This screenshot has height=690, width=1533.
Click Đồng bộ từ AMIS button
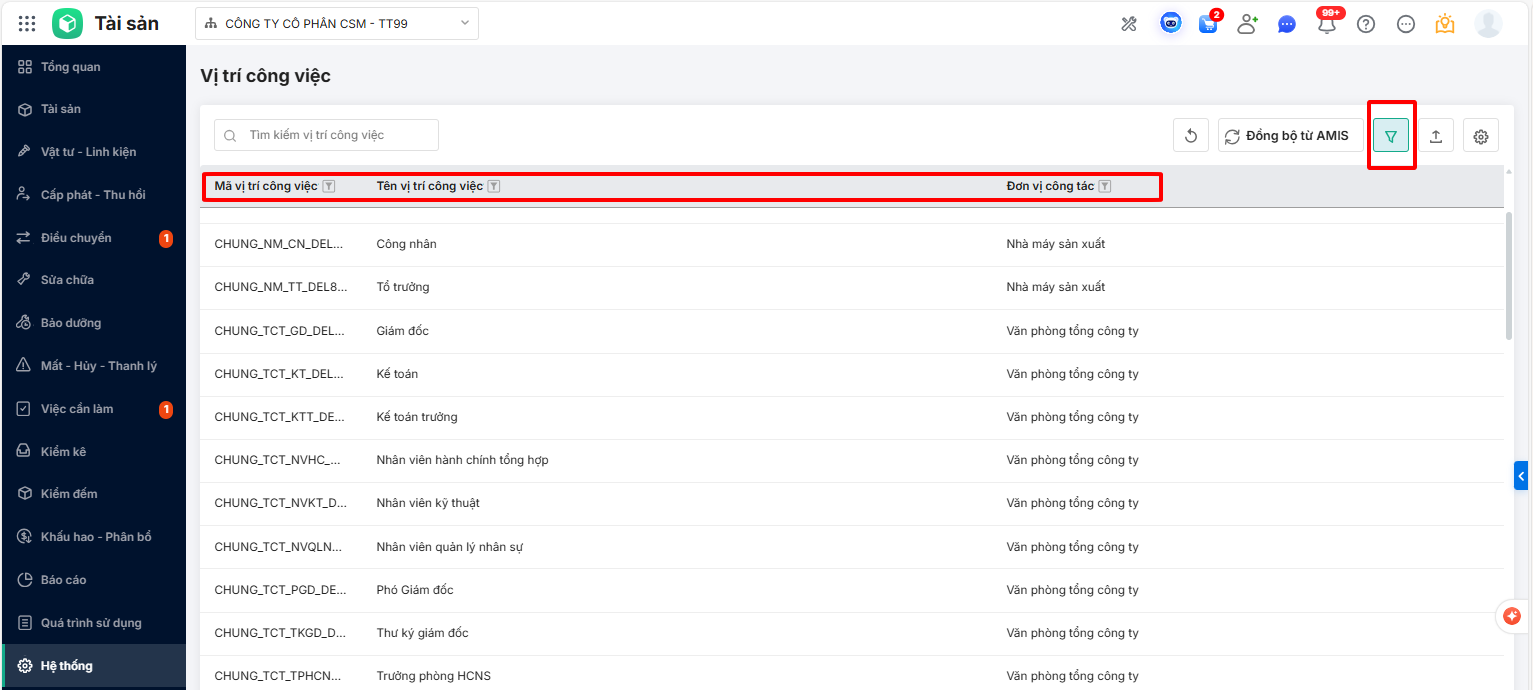point(1290,136)
